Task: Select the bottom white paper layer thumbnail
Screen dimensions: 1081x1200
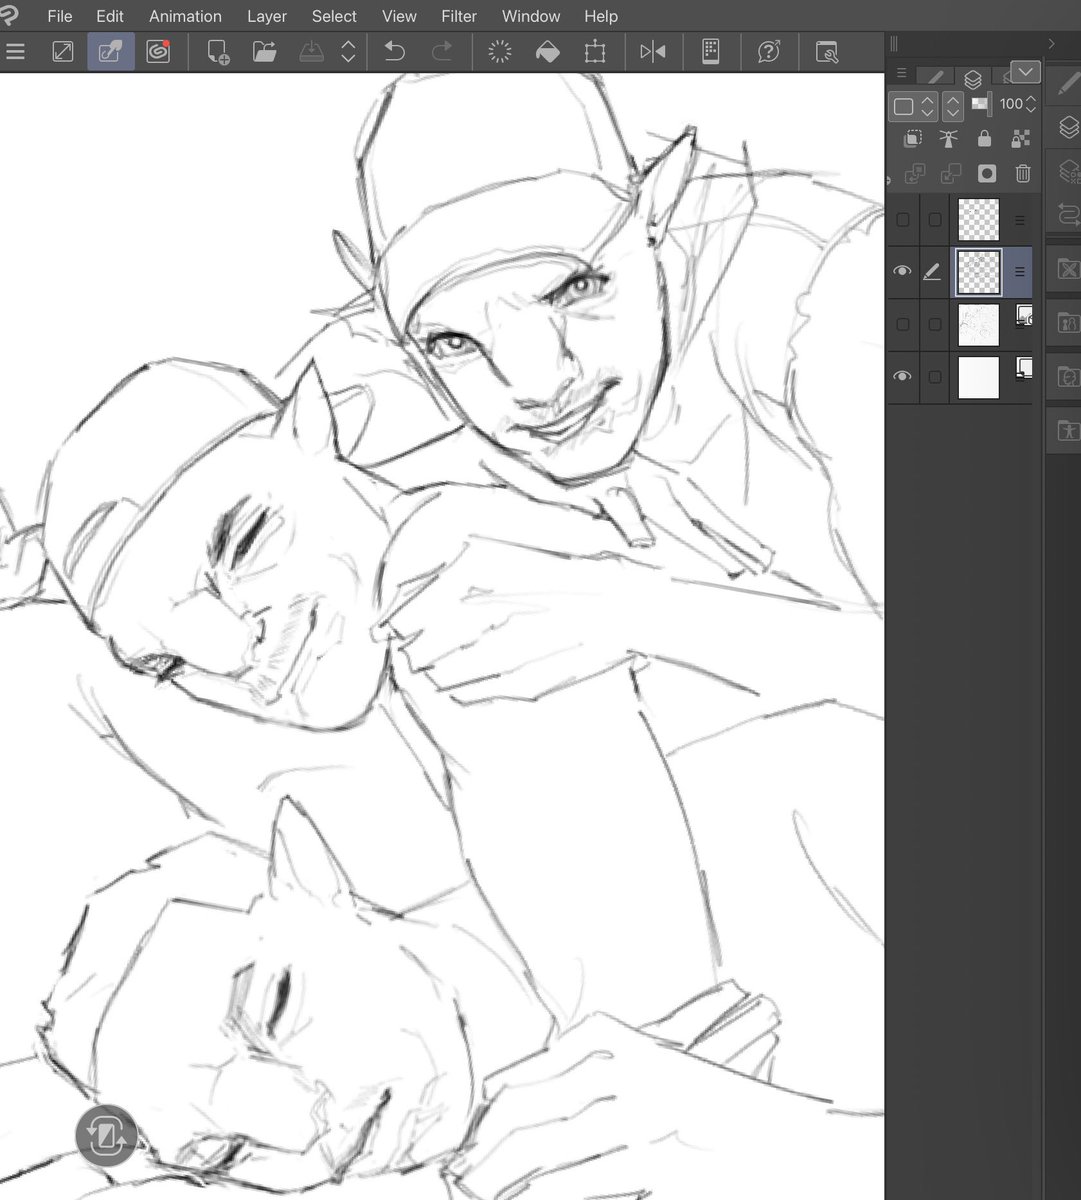Action: point(978,377)
